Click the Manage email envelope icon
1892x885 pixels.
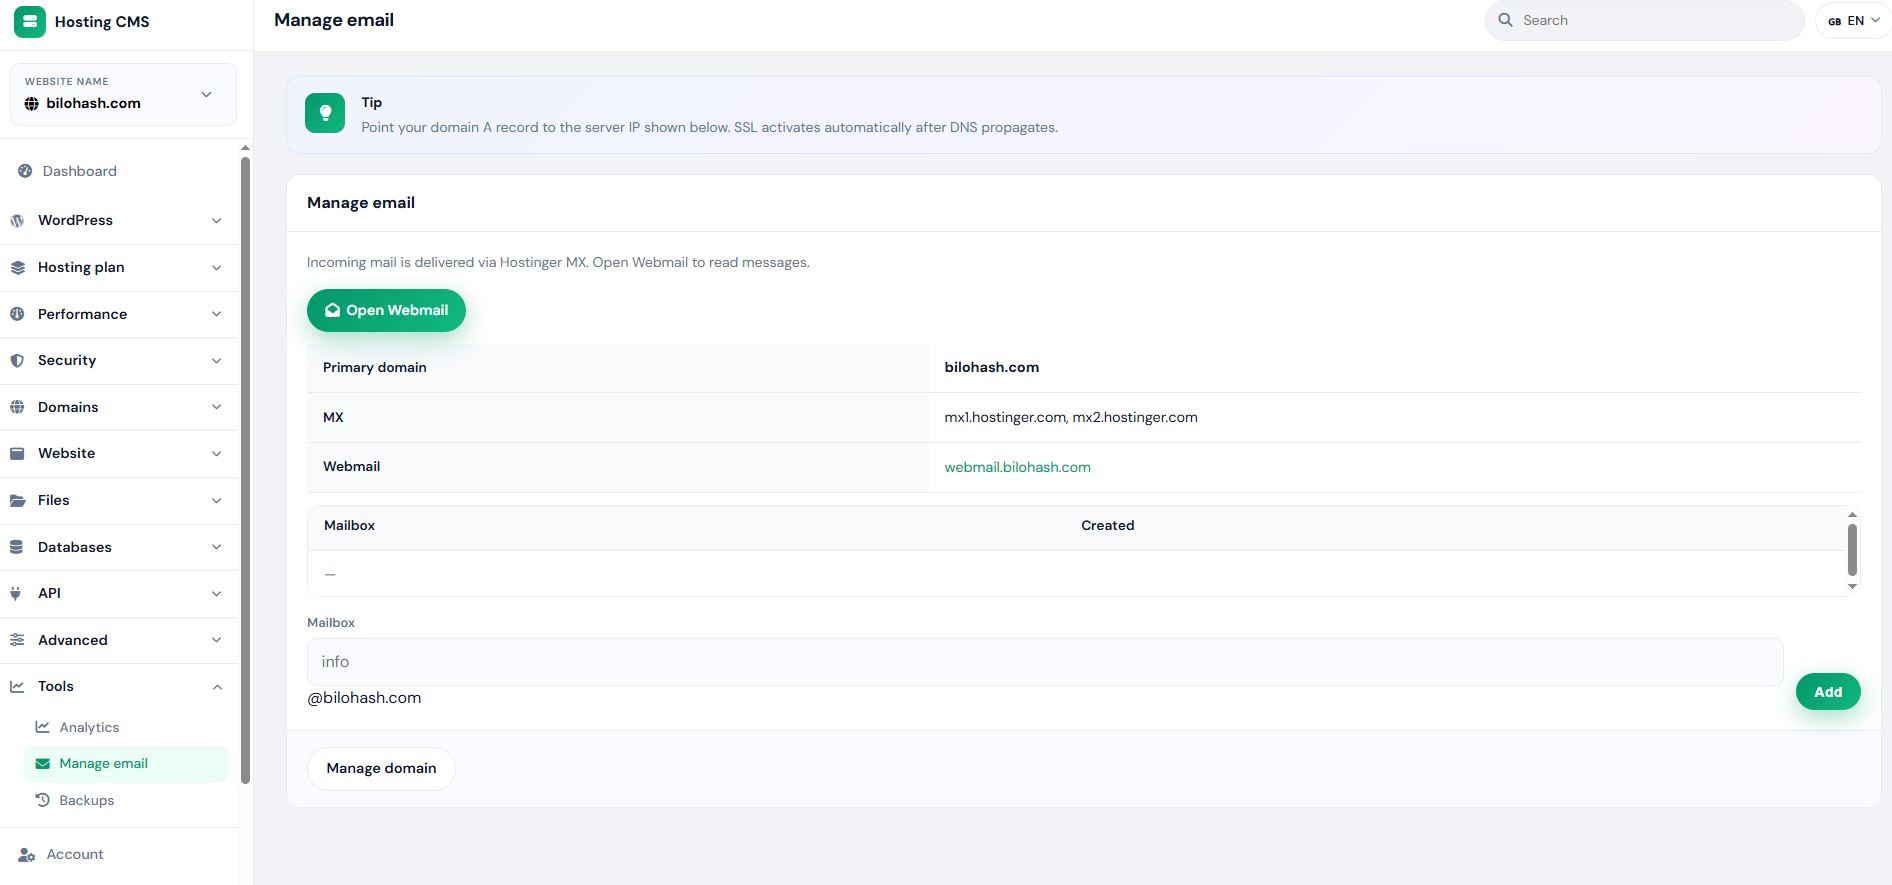point(42,763)
